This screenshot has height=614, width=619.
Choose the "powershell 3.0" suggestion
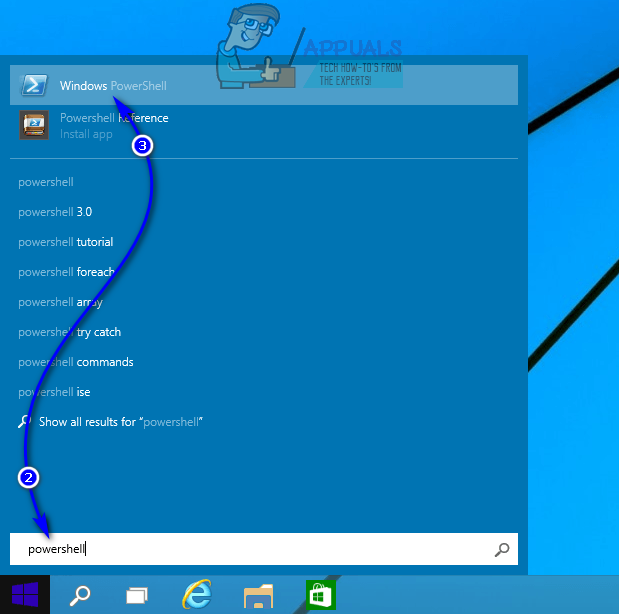pyautogui.click(x=54, y=212)
